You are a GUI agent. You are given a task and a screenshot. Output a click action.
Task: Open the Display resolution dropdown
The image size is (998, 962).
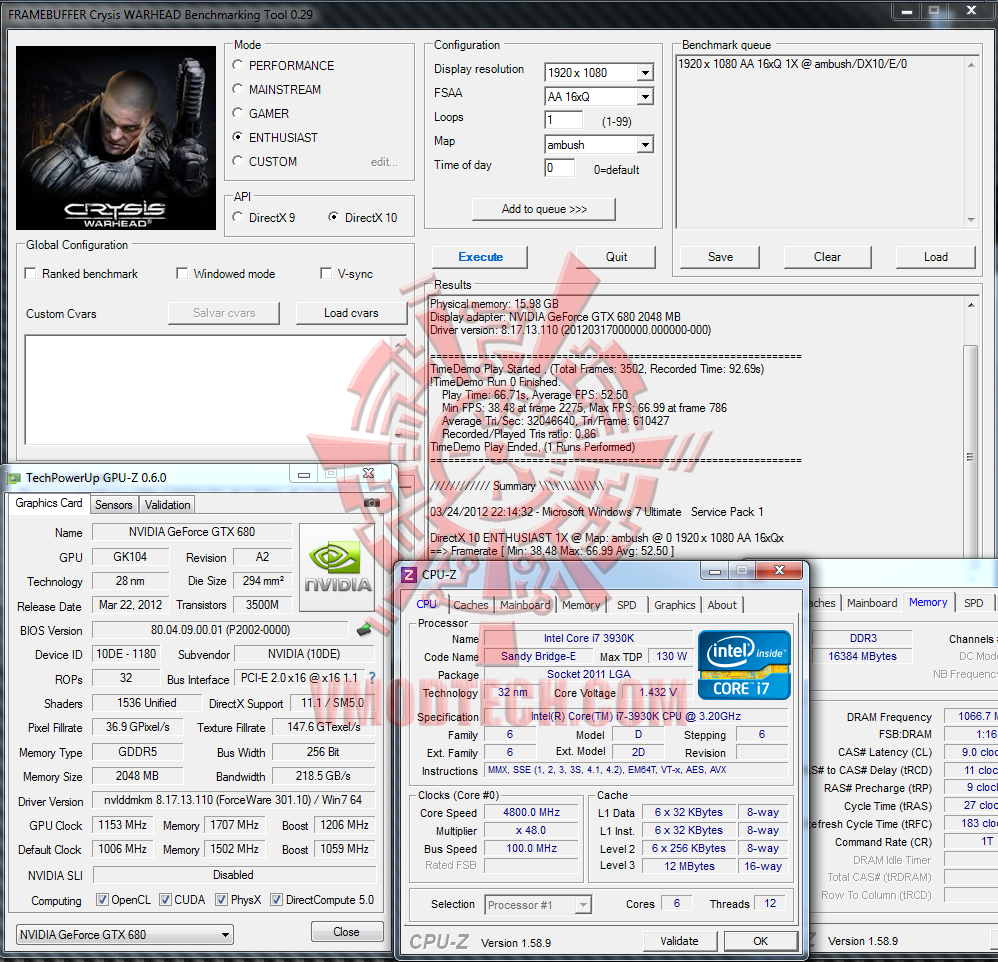(x=599, y=73)
